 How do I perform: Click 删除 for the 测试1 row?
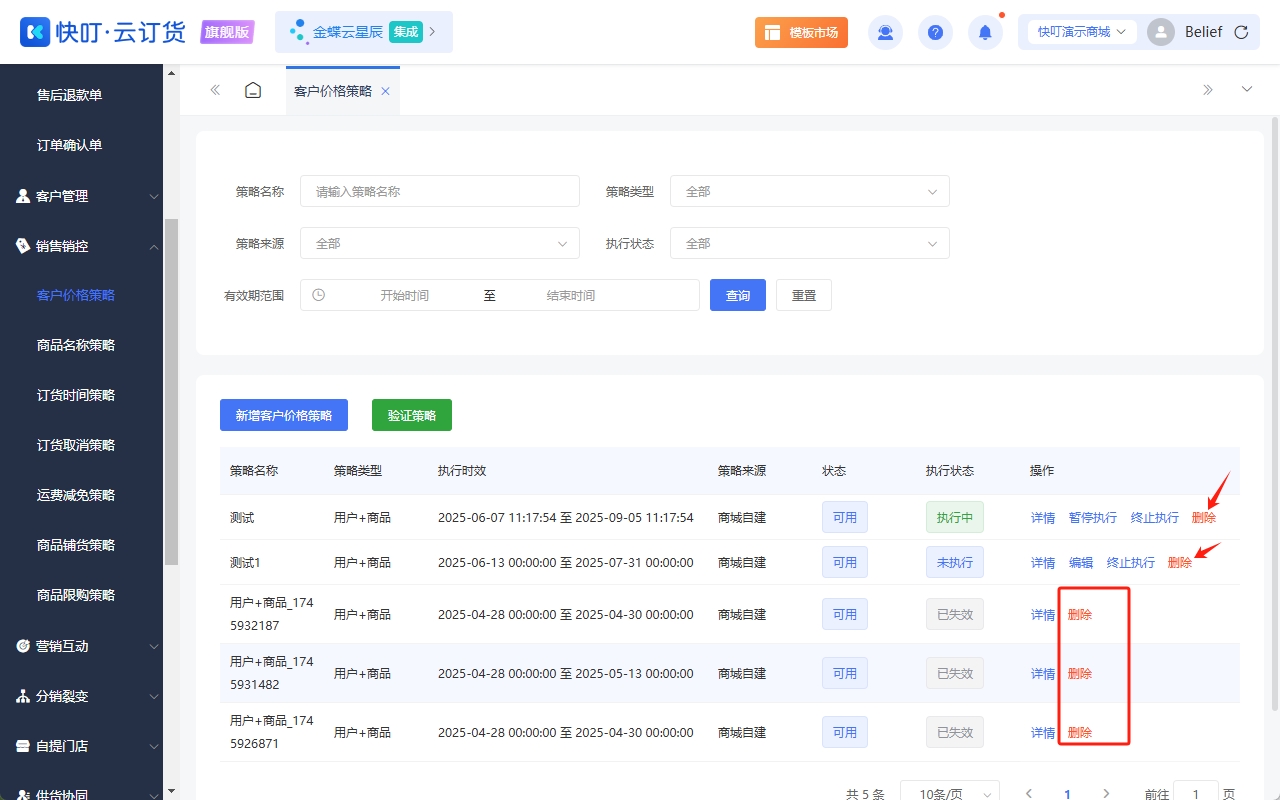(x=1180, y=563)
